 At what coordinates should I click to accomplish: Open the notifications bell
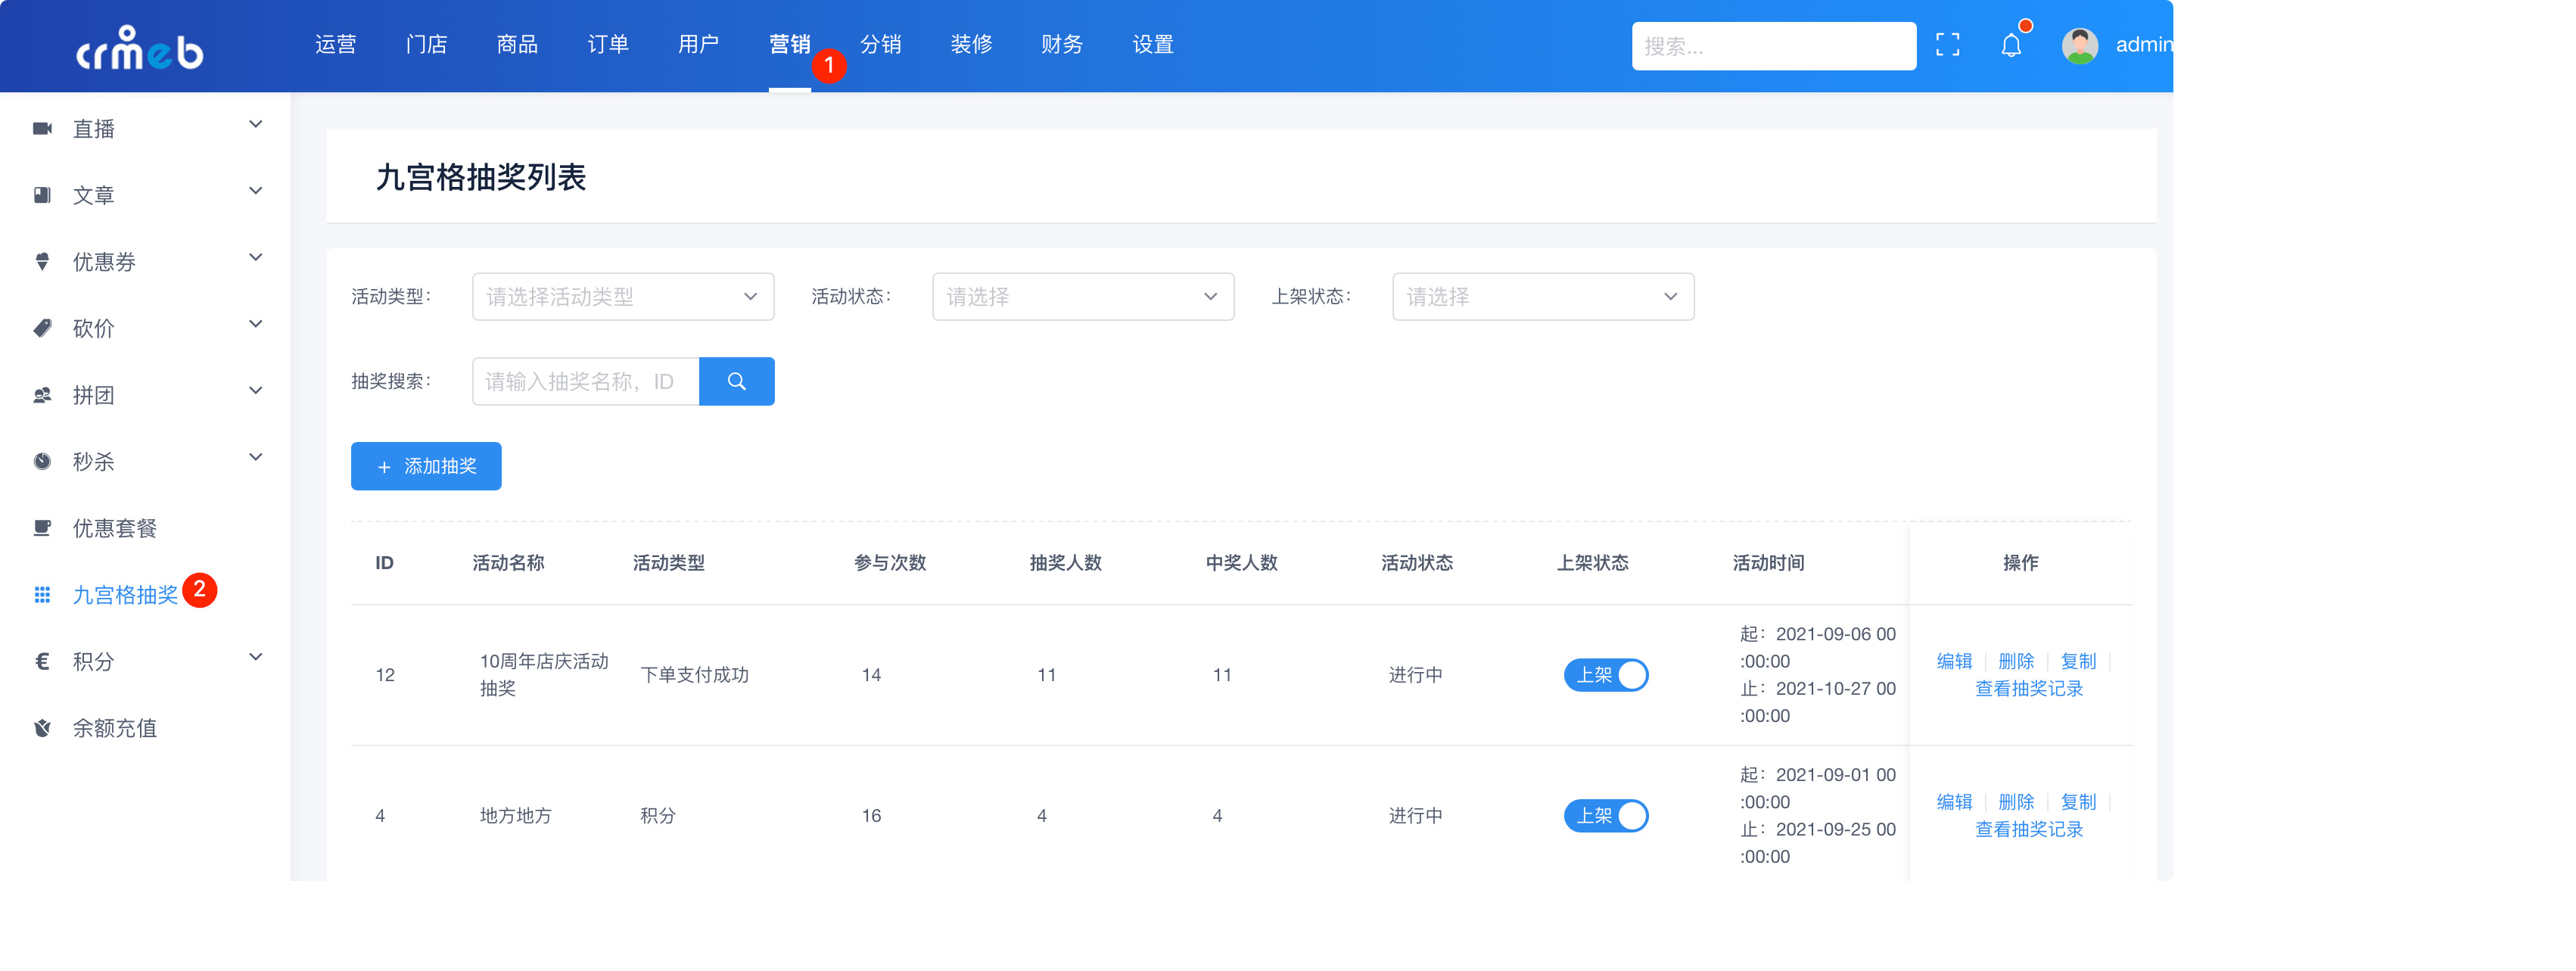coord(2011,45)
